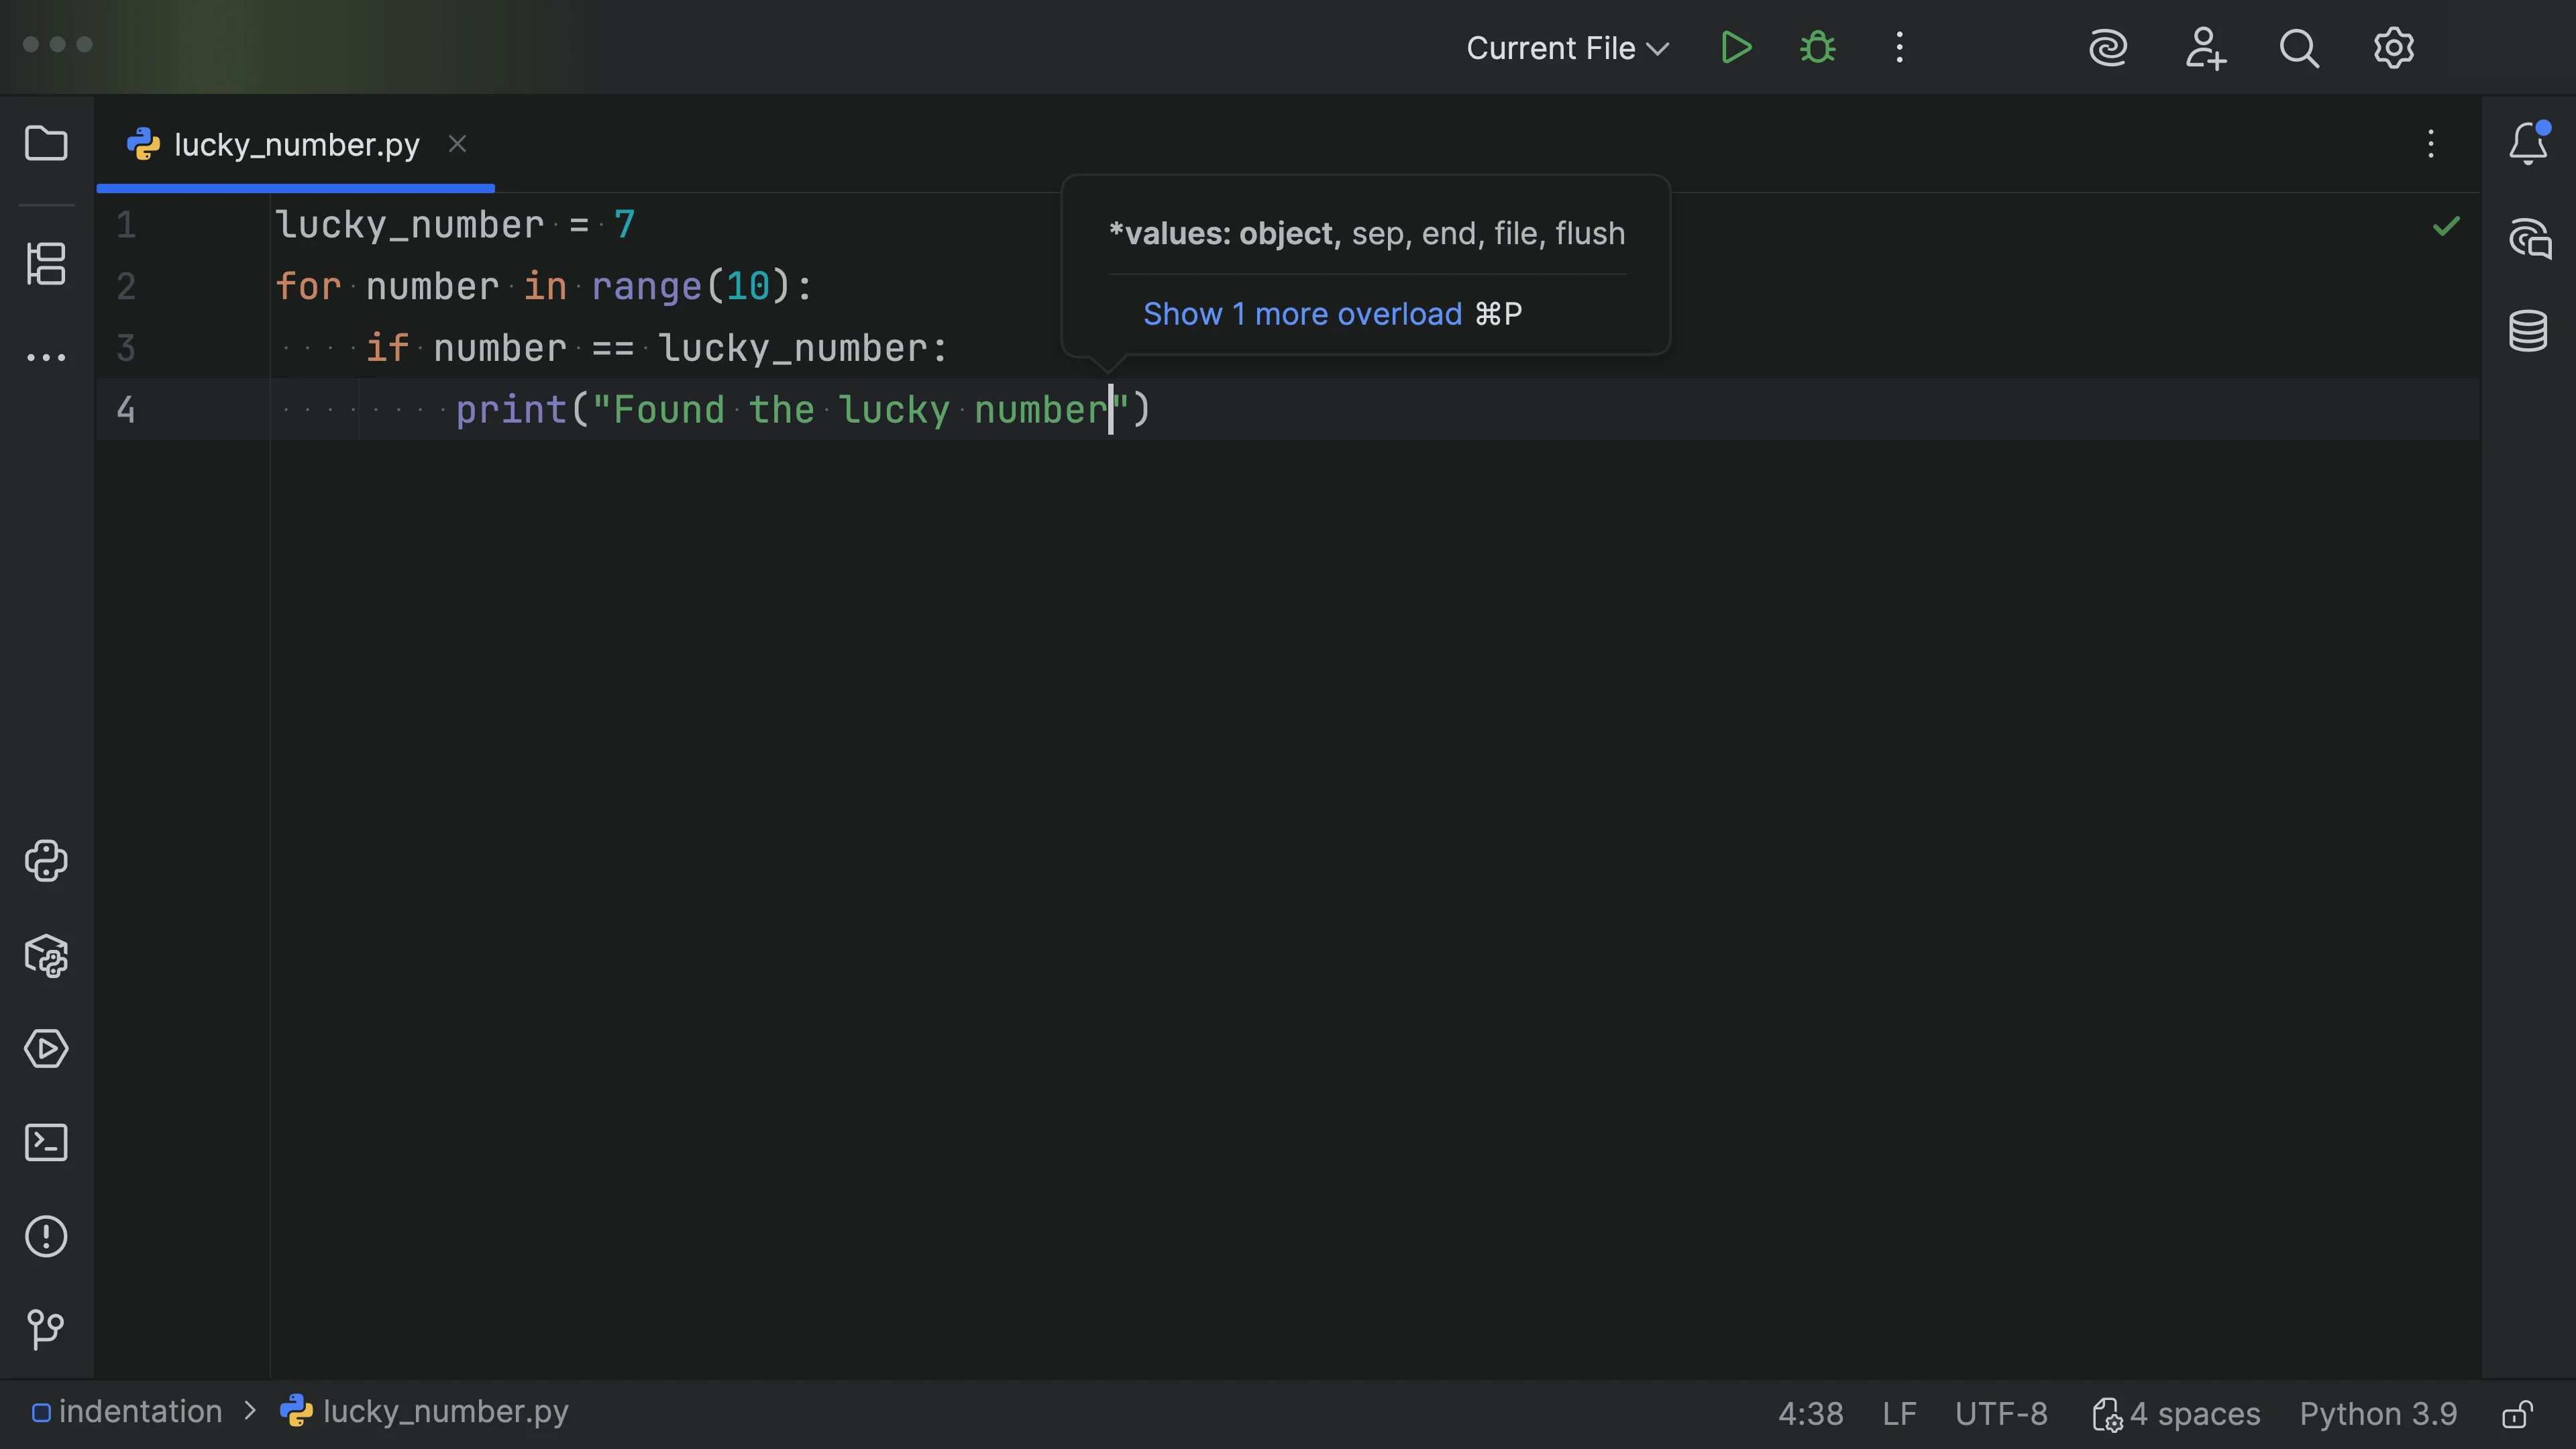Click the indentation breadcrumb in status bar
This screenshot has width=2576, height=1449.
pyautogui.click(x=140, y=1411)
